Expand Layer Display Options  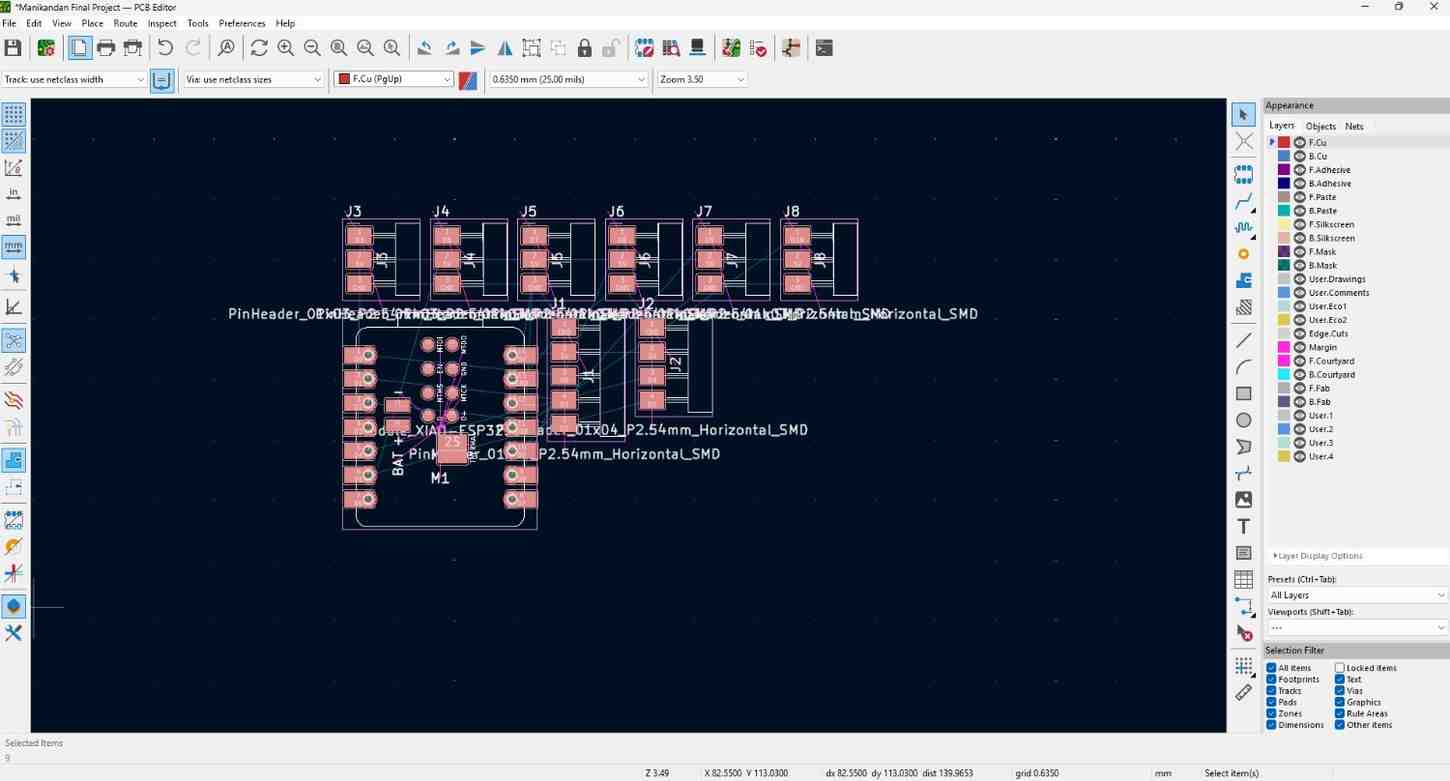pyautogui.click(x=1318, y=556)
